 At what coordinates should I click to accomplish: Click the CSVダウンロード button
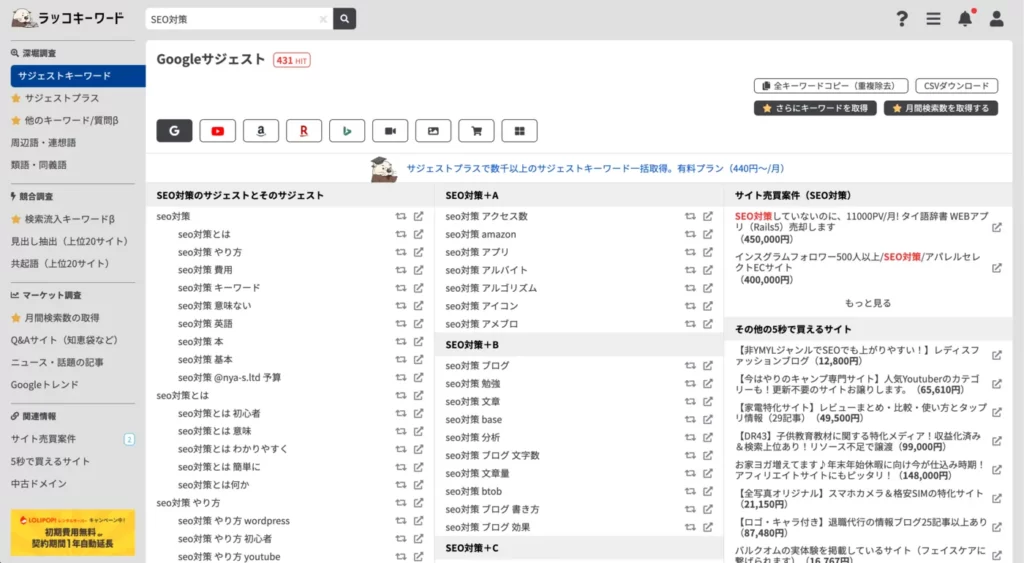(x=956, y=86)
